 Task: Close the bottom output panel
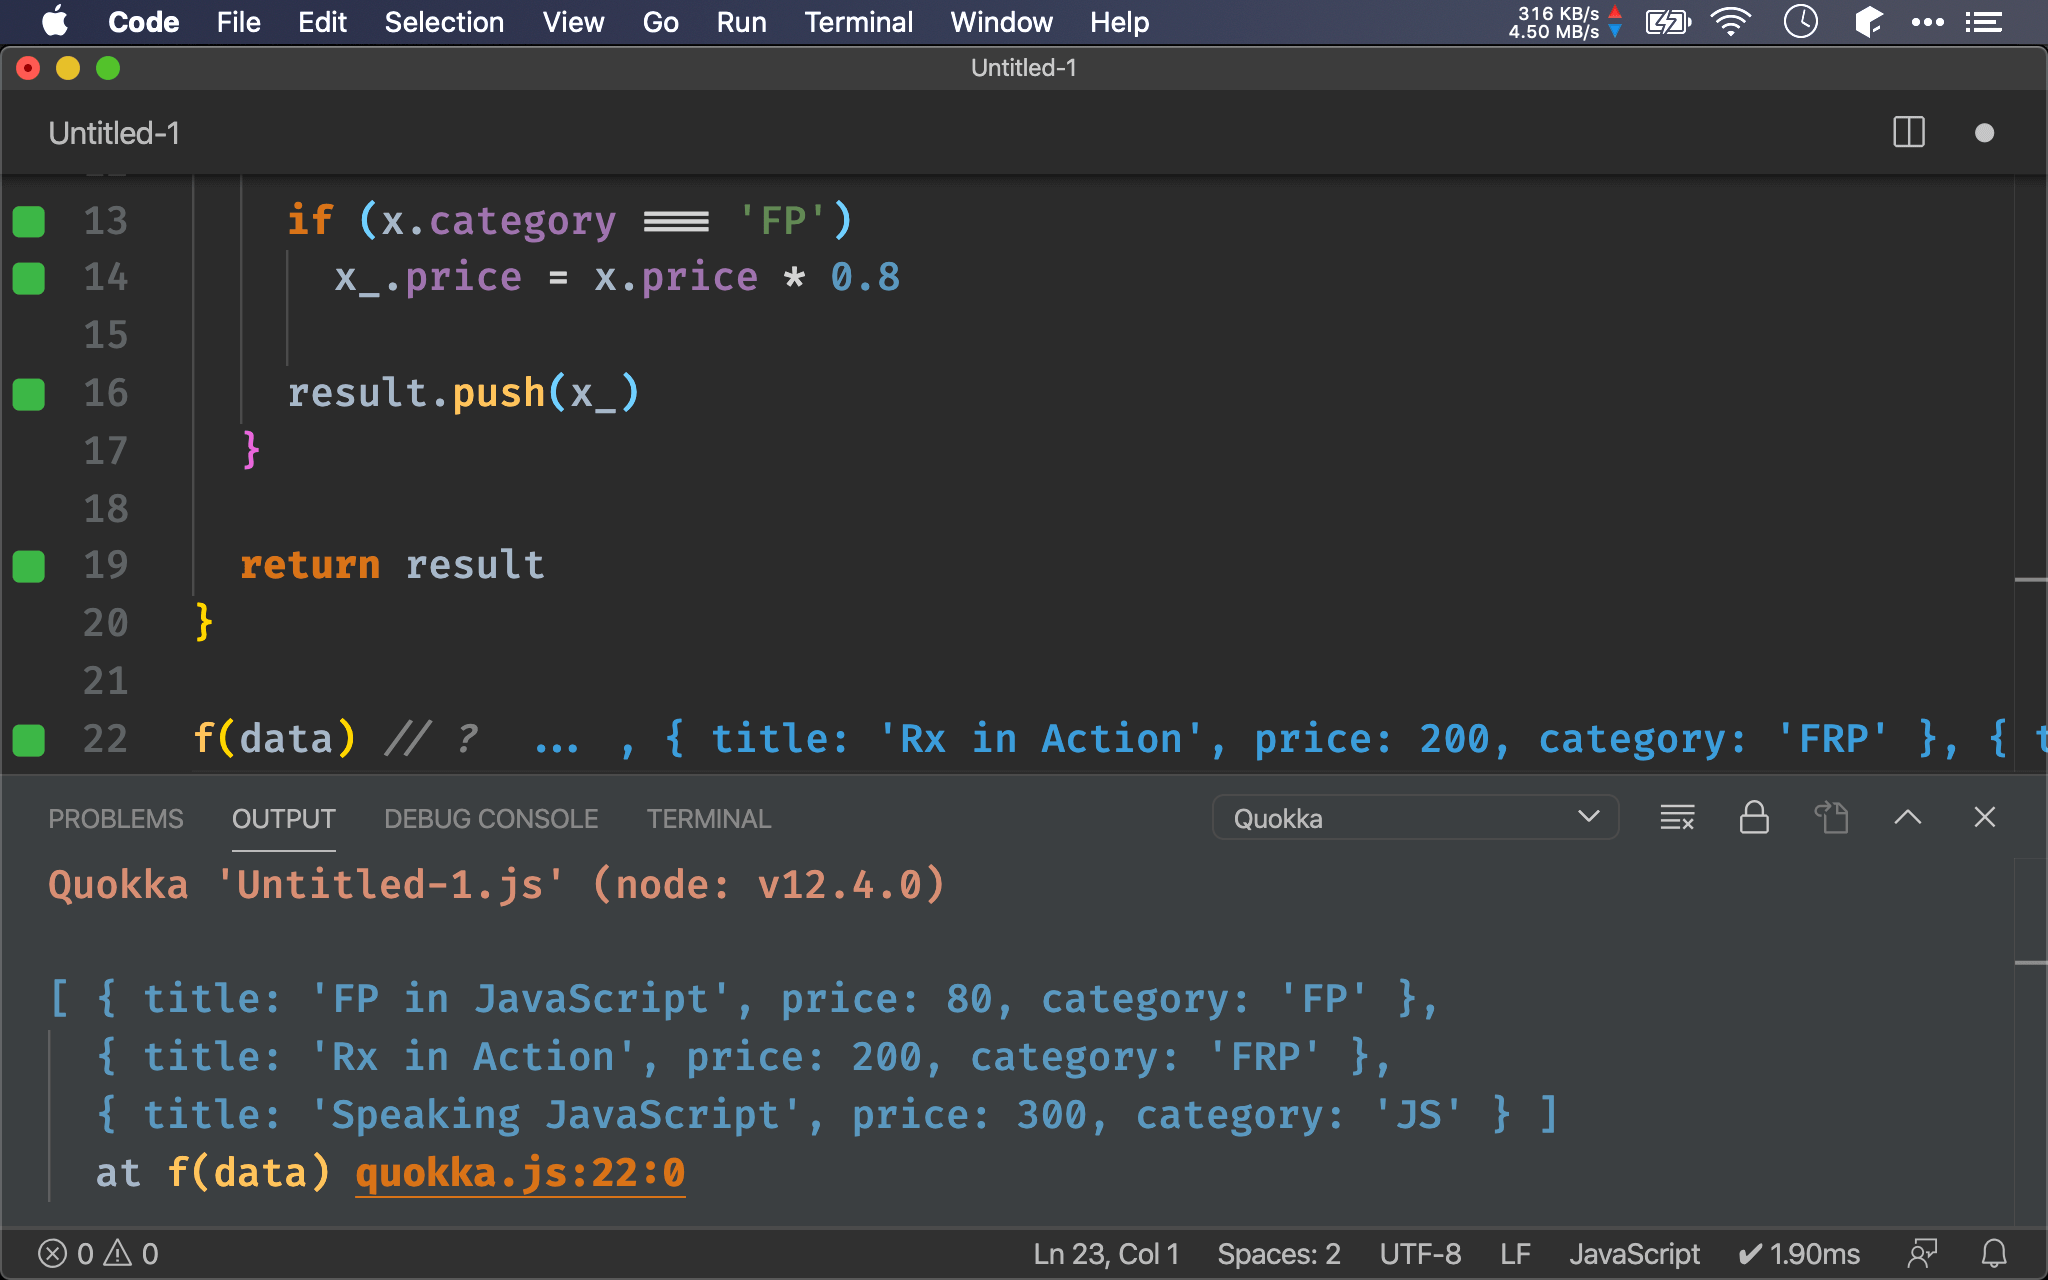1984,818
